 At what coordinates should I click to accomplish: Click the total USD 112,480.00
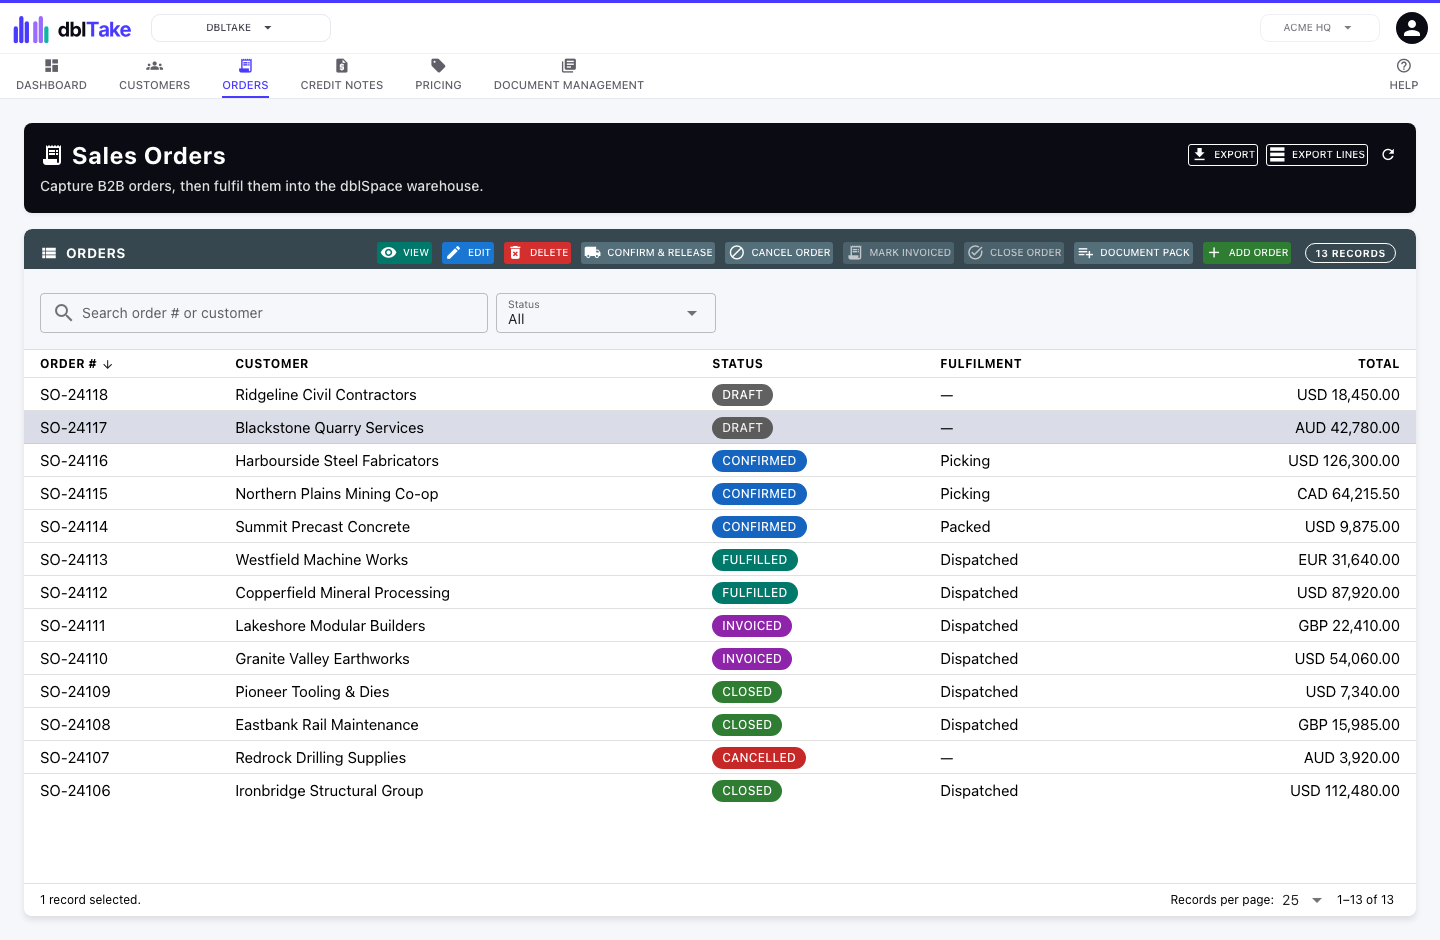pyautogui.click(x=1345, y=791)
